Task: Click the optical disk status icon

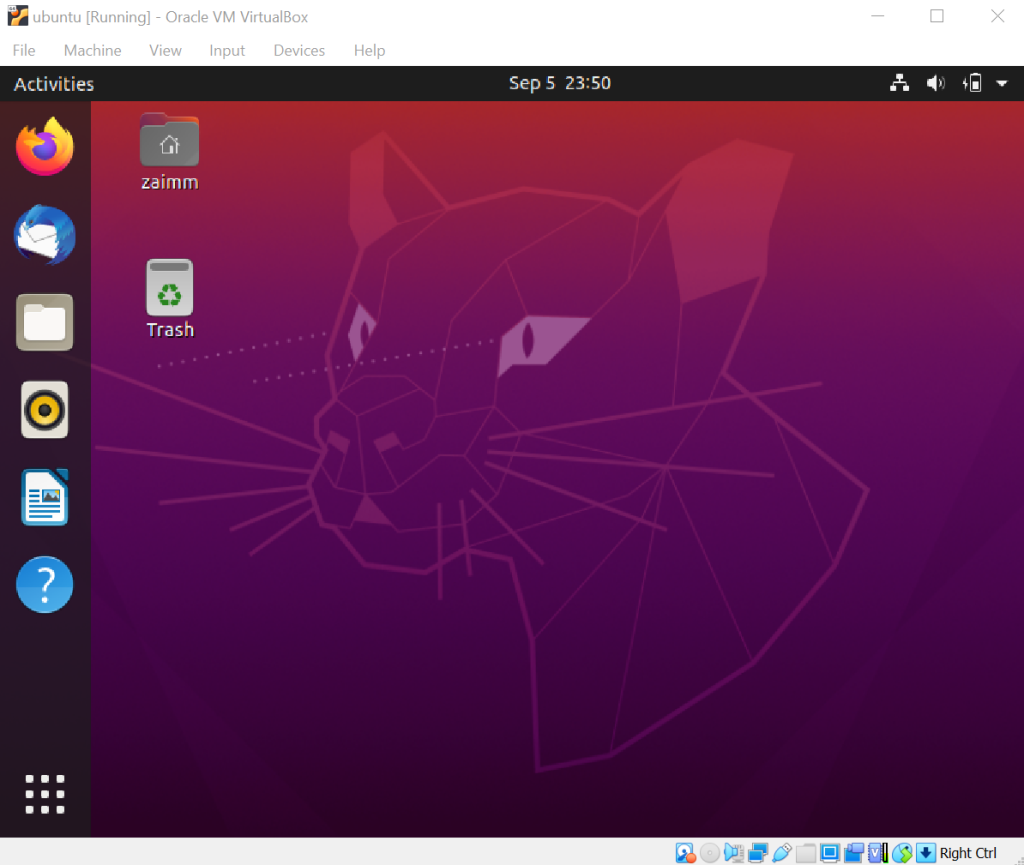Action: click(x=710, y=853)
